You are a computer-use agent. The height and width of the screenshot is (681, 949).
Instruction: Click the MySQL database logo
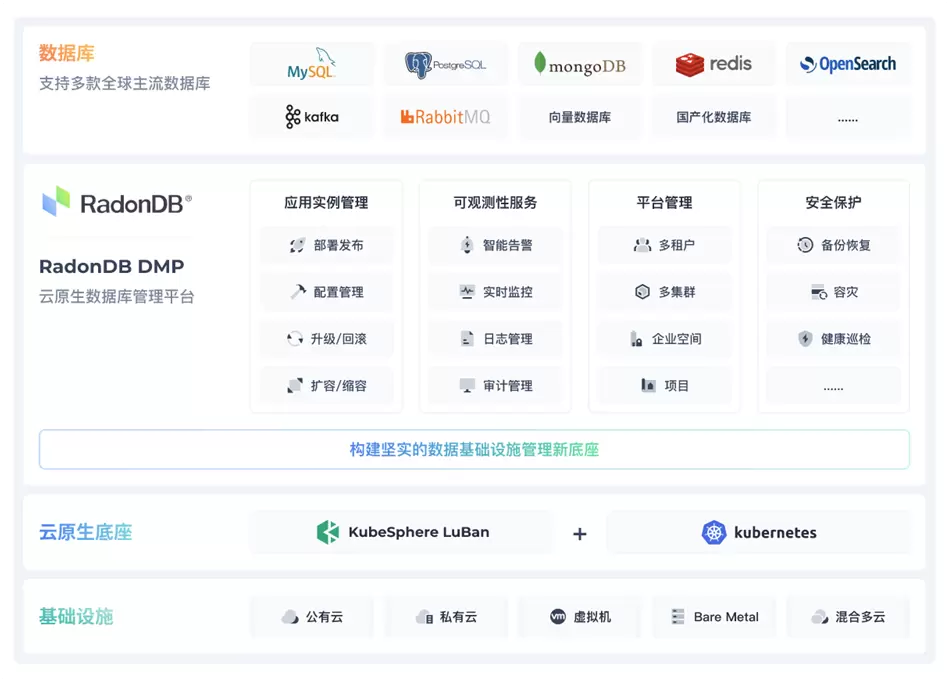pyautogui.click(x=311, y=65)
